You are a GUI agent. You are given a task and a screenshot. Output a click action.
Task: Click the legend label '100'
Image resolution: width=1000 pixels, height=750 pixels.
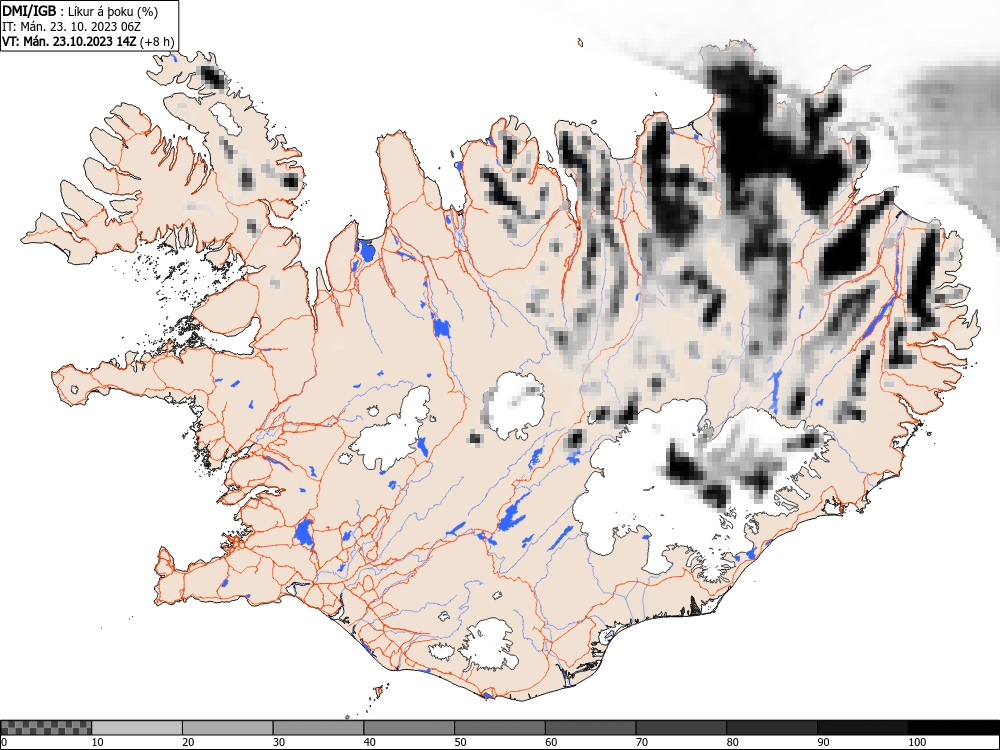click(x=917, y=742)
